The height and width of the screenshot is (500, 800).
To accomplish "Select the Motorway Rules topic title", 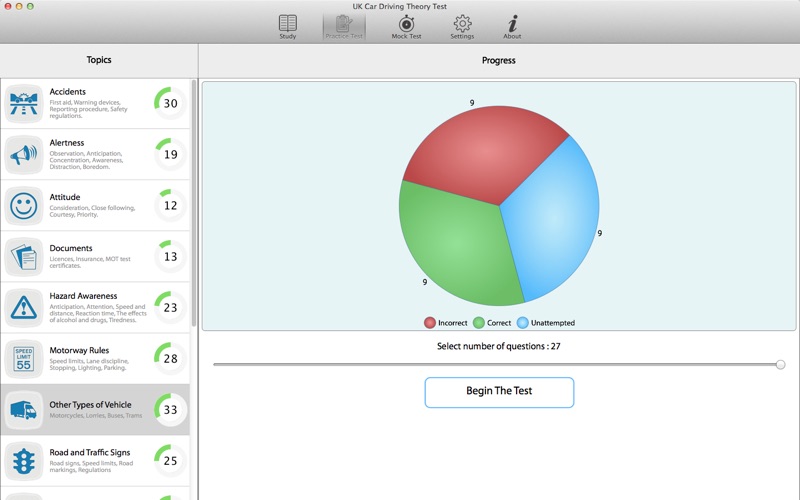I will 79,350.
